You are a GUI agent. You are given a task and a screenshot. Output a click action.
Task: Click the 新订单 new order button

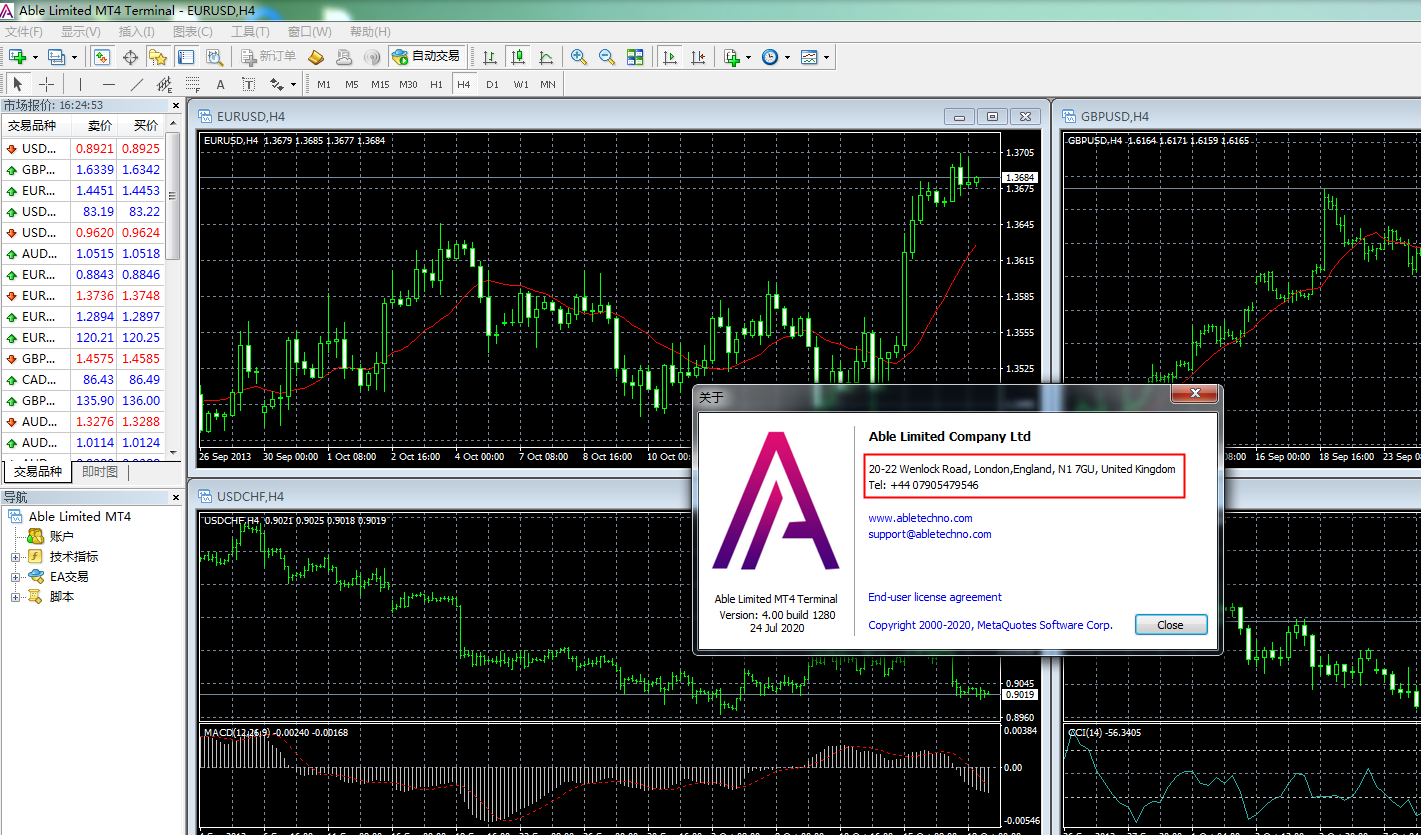click(269, 57)
